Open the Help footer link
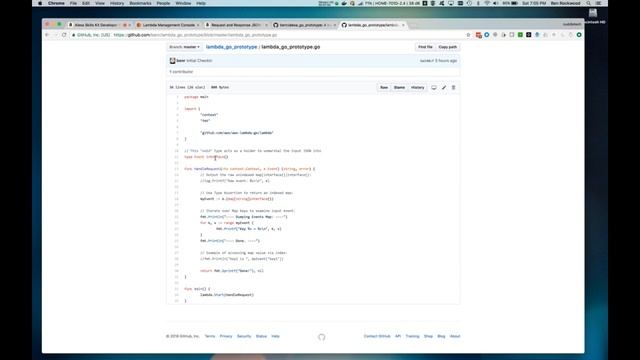This screenshot has height=360, width=640. point(276,336)
